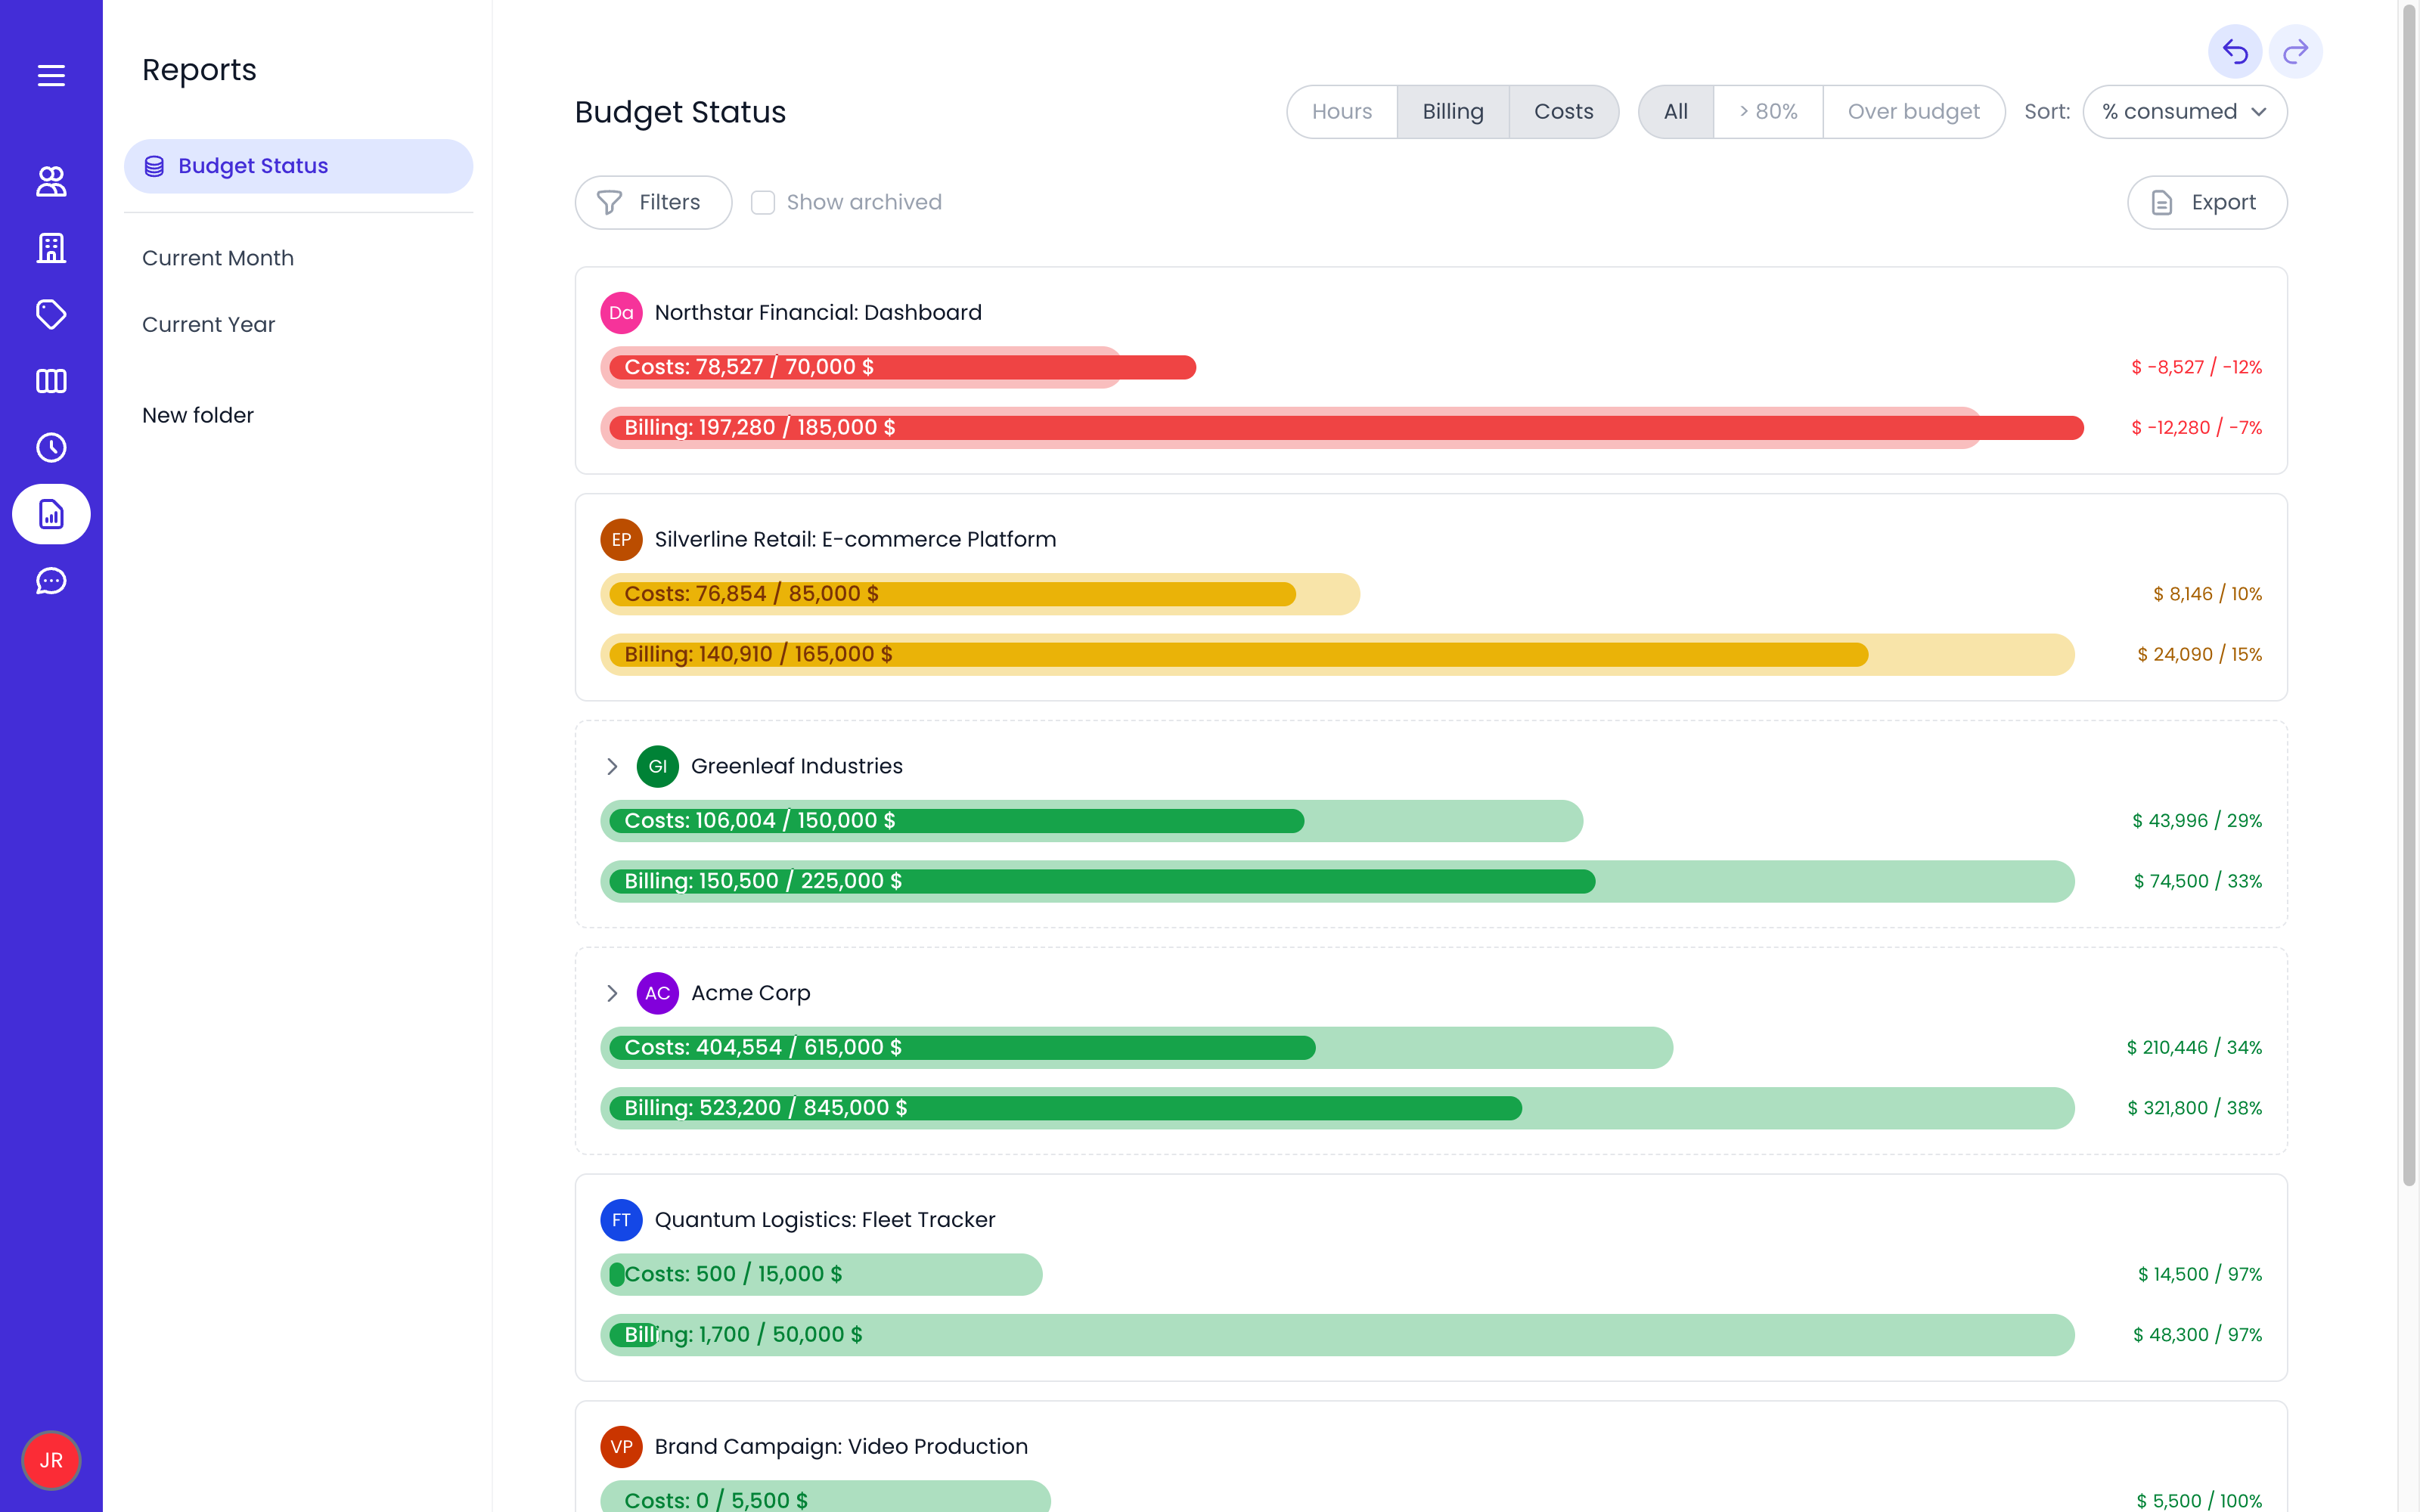The width and height of the screenshot is (2420, 1512).
Task: Click Acme Costs 404,554 / 615,000 bar
Action: 1136,1048
